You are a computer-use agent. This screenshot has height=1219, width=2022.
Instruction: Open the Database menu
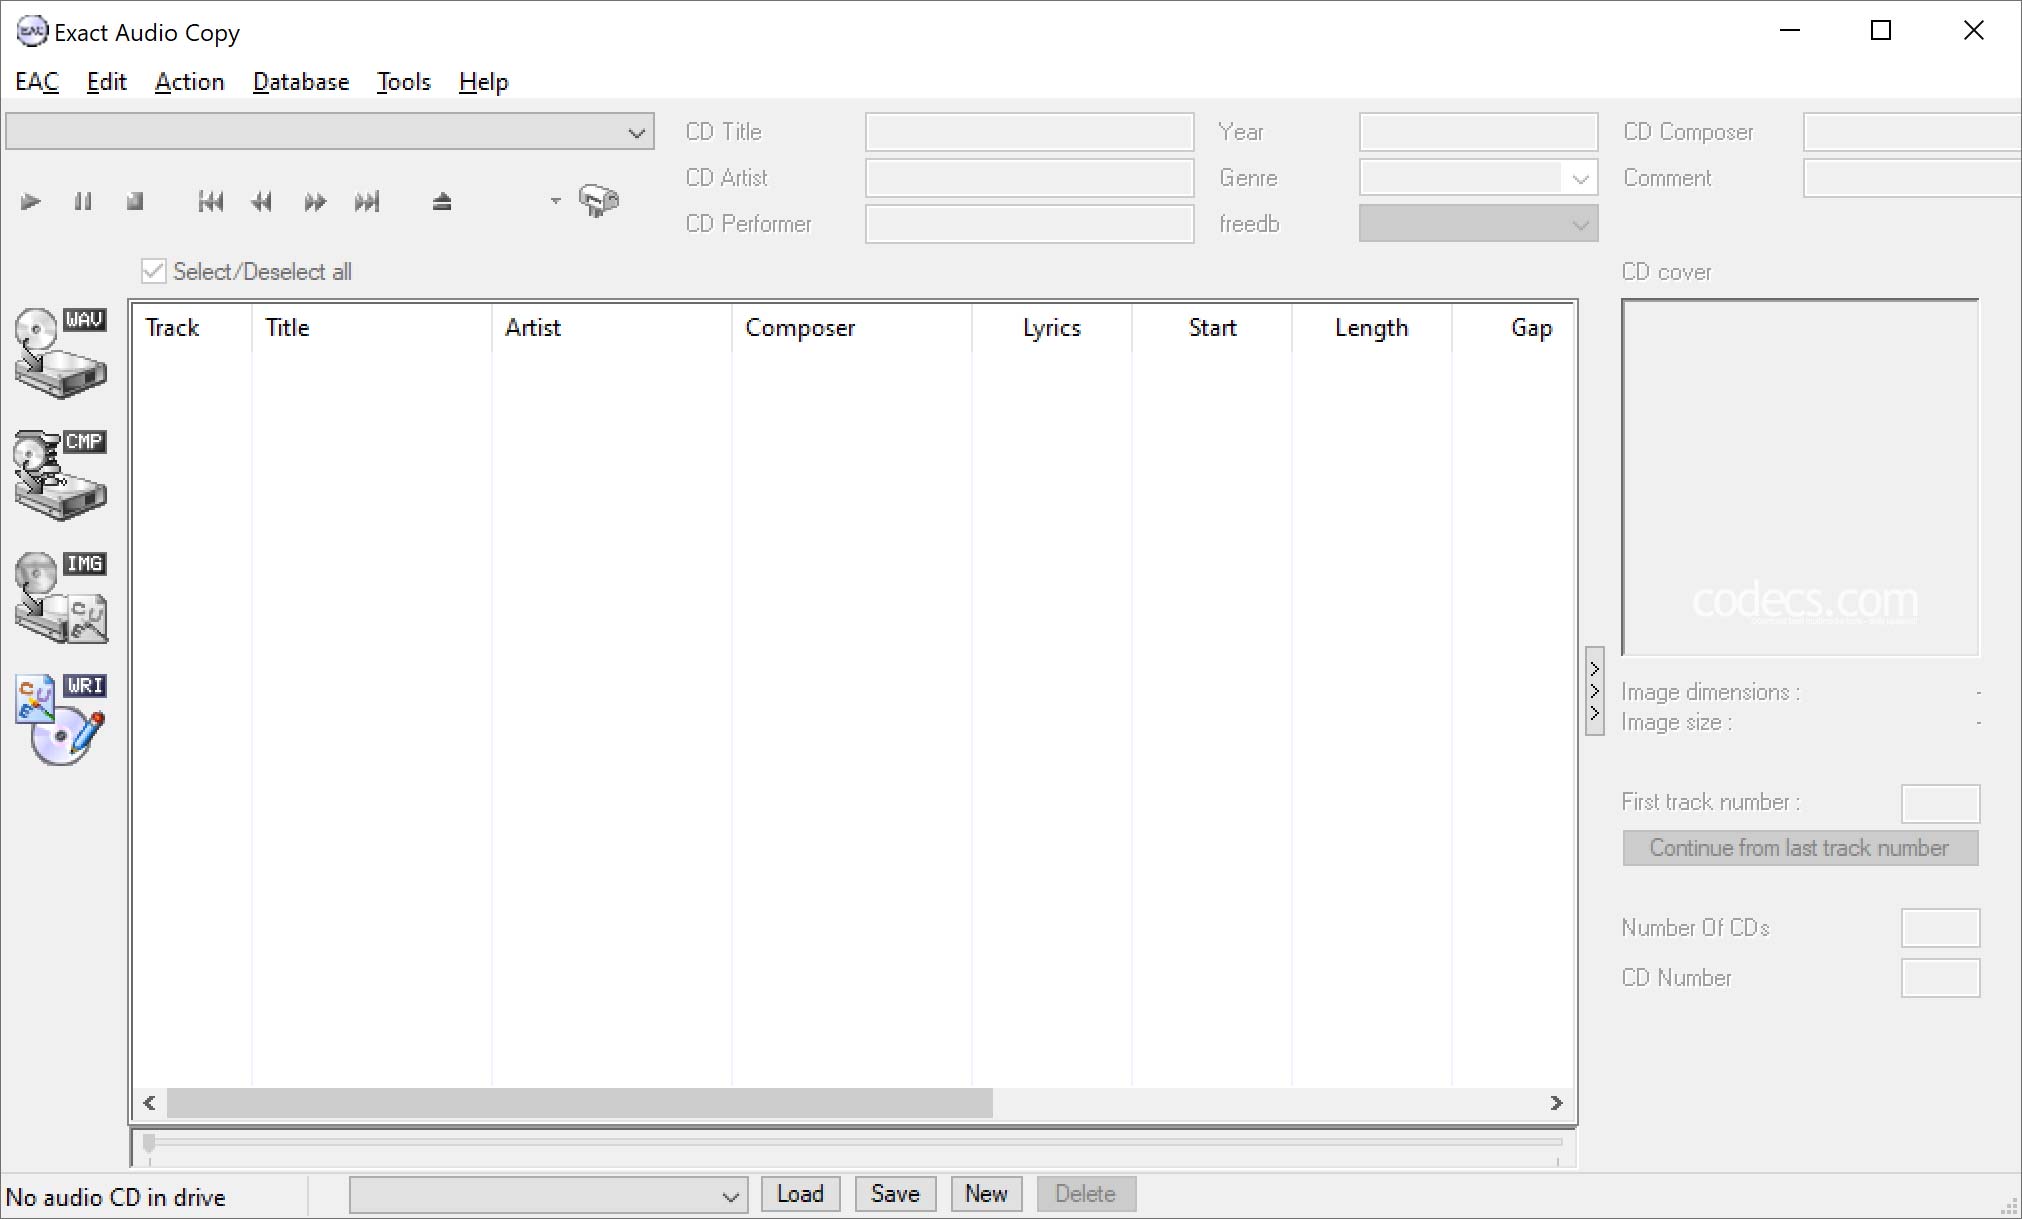(x=301, y=82)
